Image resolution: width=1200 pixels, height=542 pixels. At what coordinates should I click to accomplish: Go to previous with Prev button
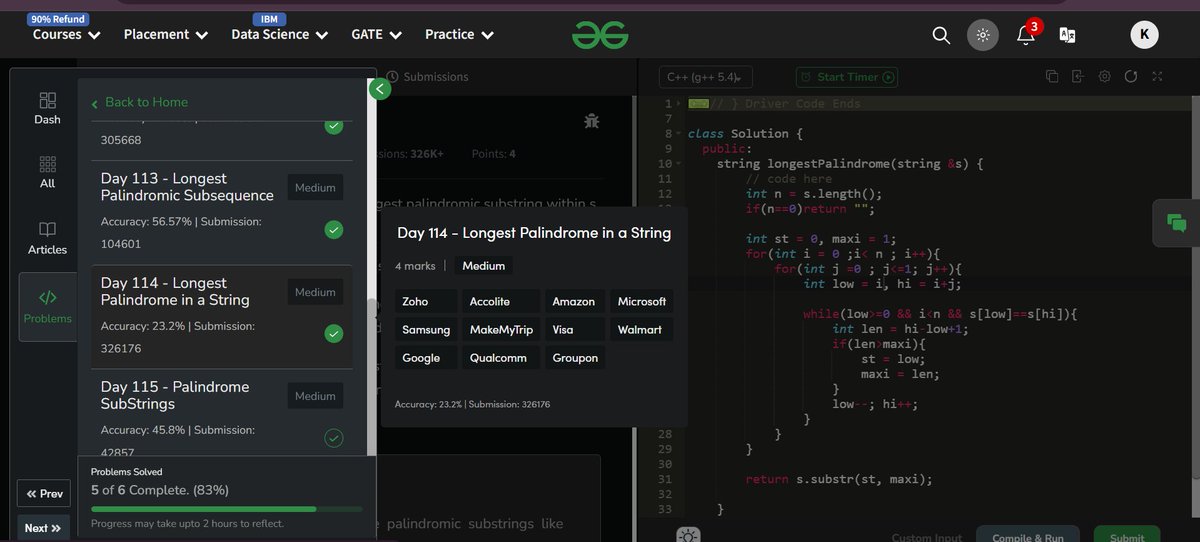tap(44, 494)
